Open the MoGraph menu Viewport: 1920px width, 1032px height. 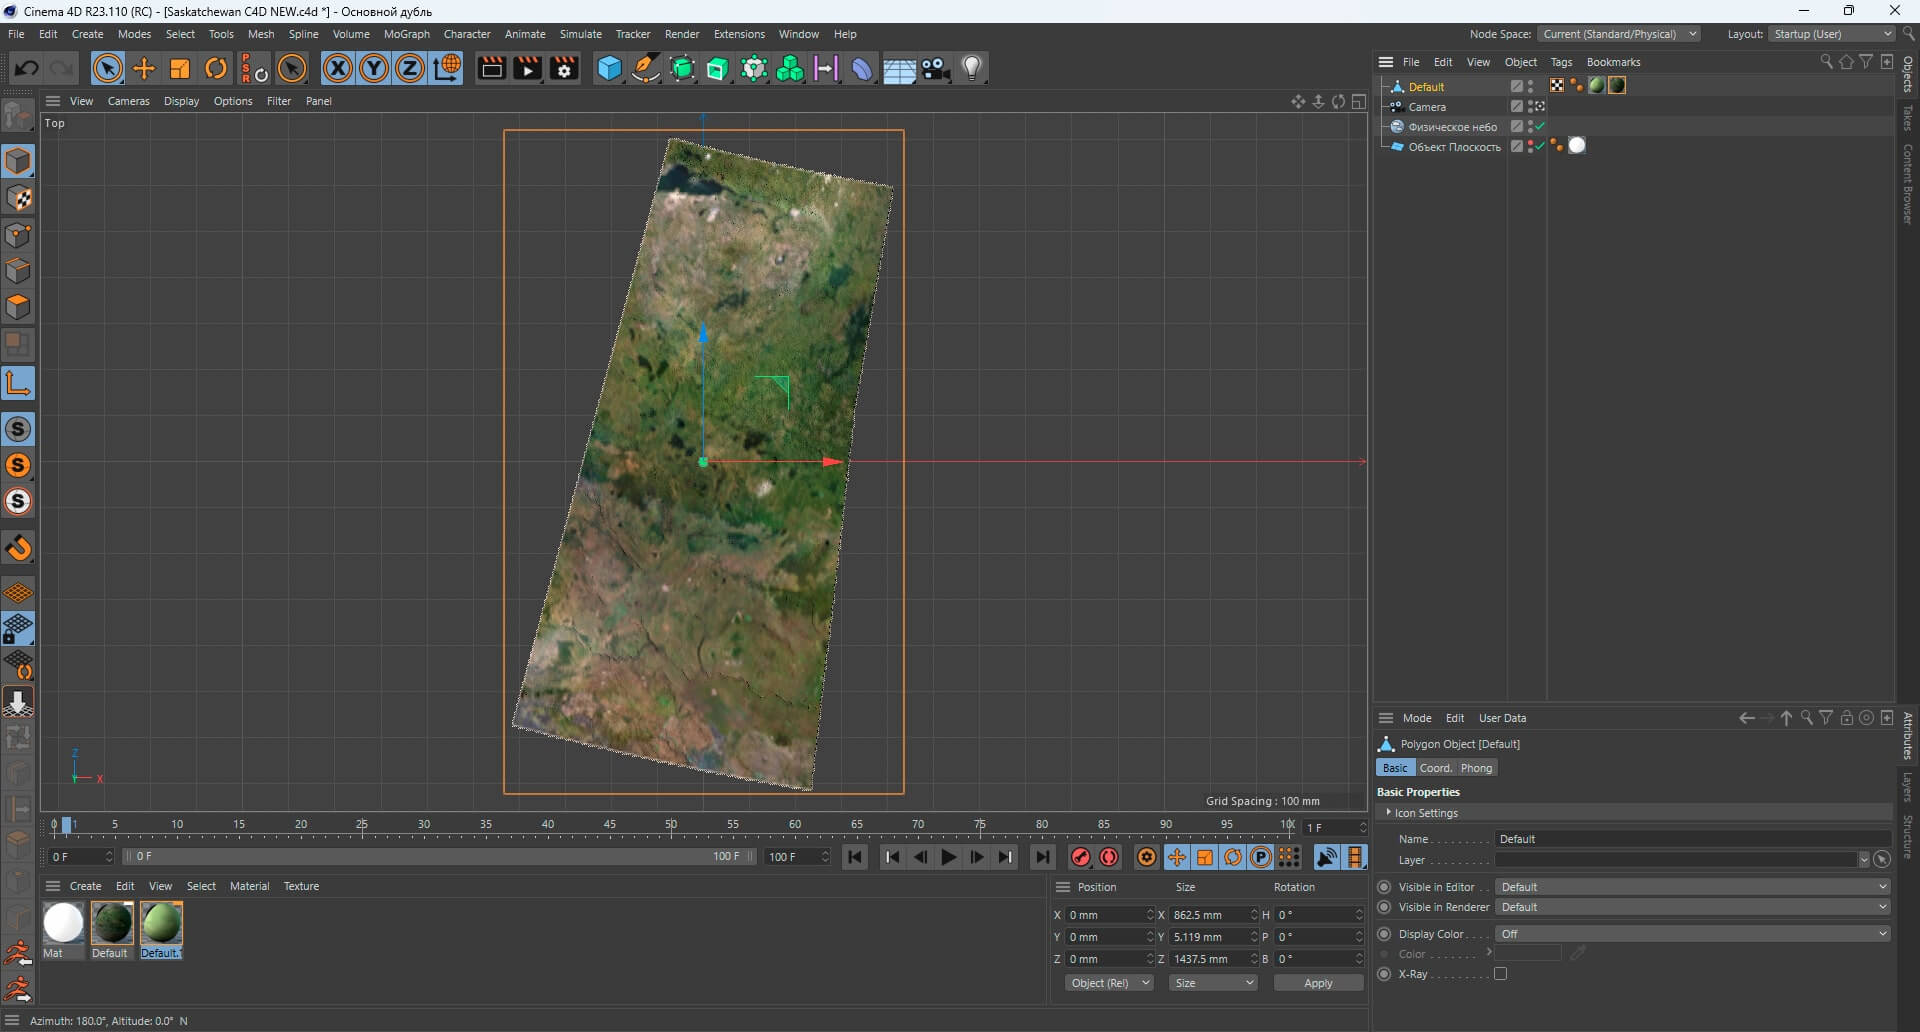(x=406, y=34)
